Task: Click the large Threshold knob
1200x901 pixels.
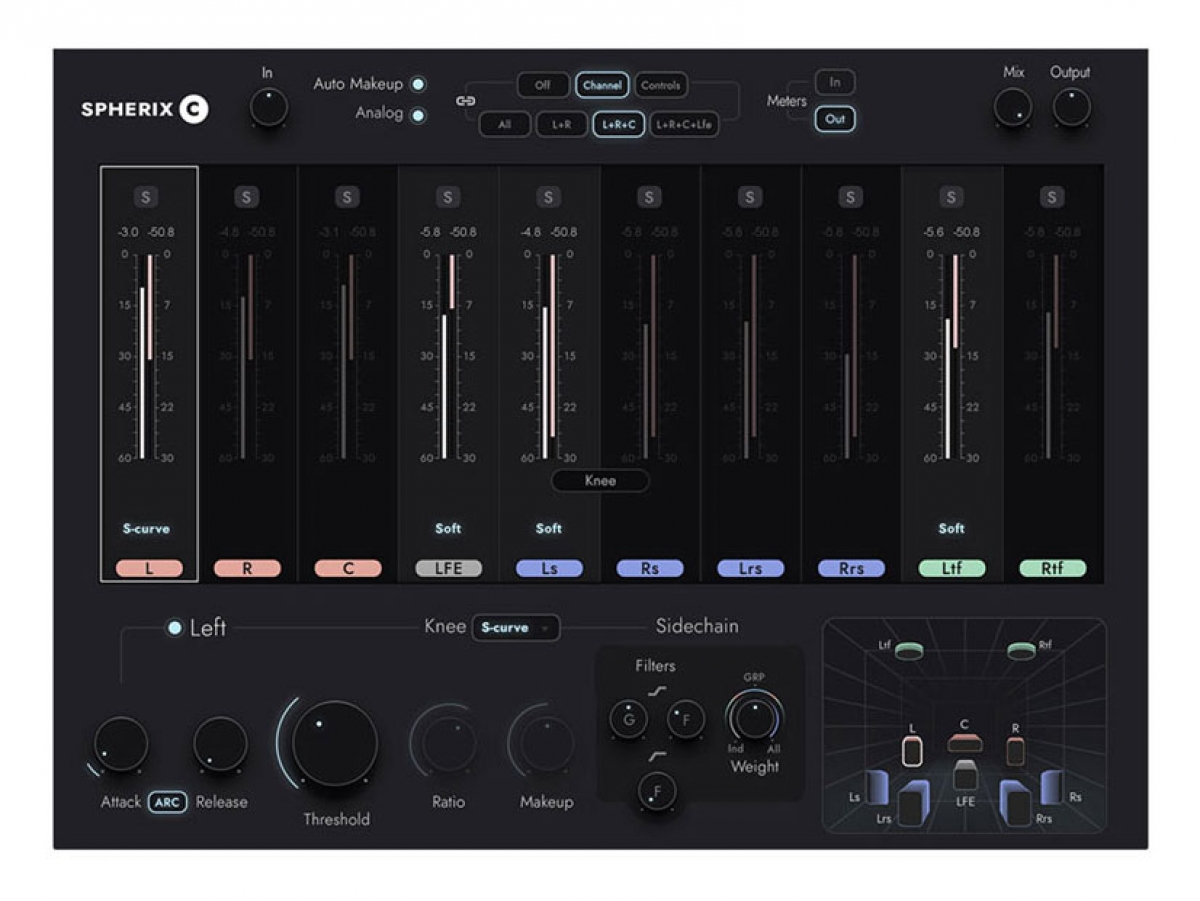Action: pyautogui.click(x=335, y=744)
